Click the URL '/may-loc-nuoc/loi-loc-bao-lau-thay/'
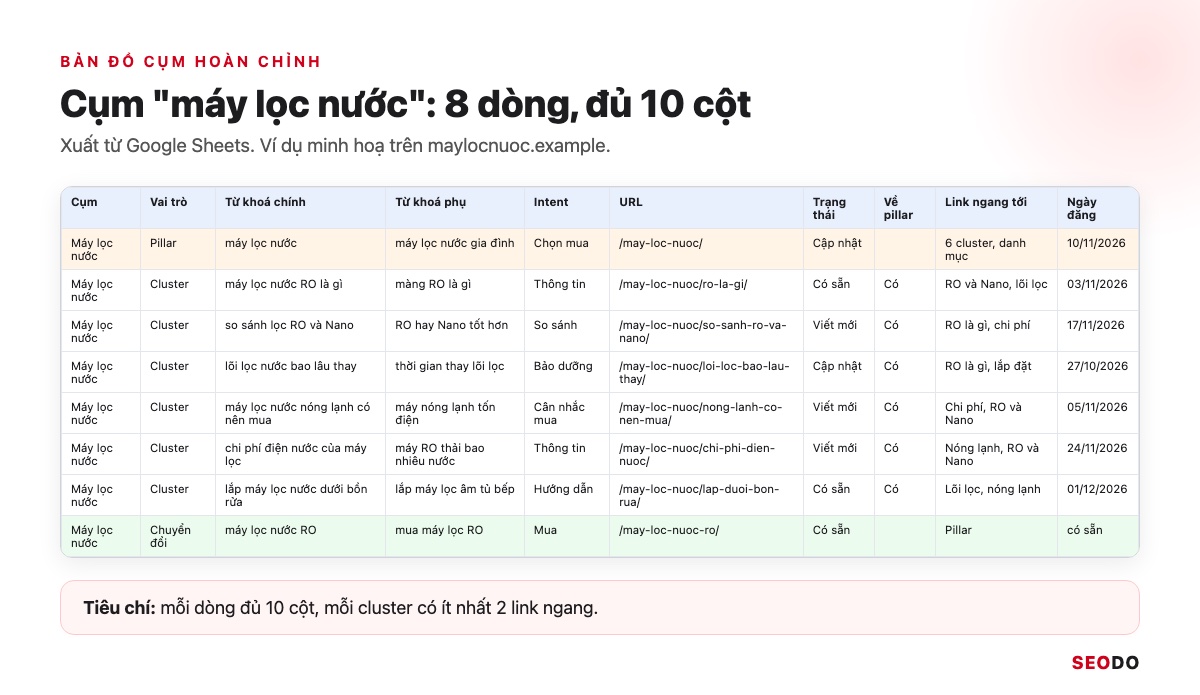The height and width of the screenshot is (695, 1200). (x=704, y=372)
